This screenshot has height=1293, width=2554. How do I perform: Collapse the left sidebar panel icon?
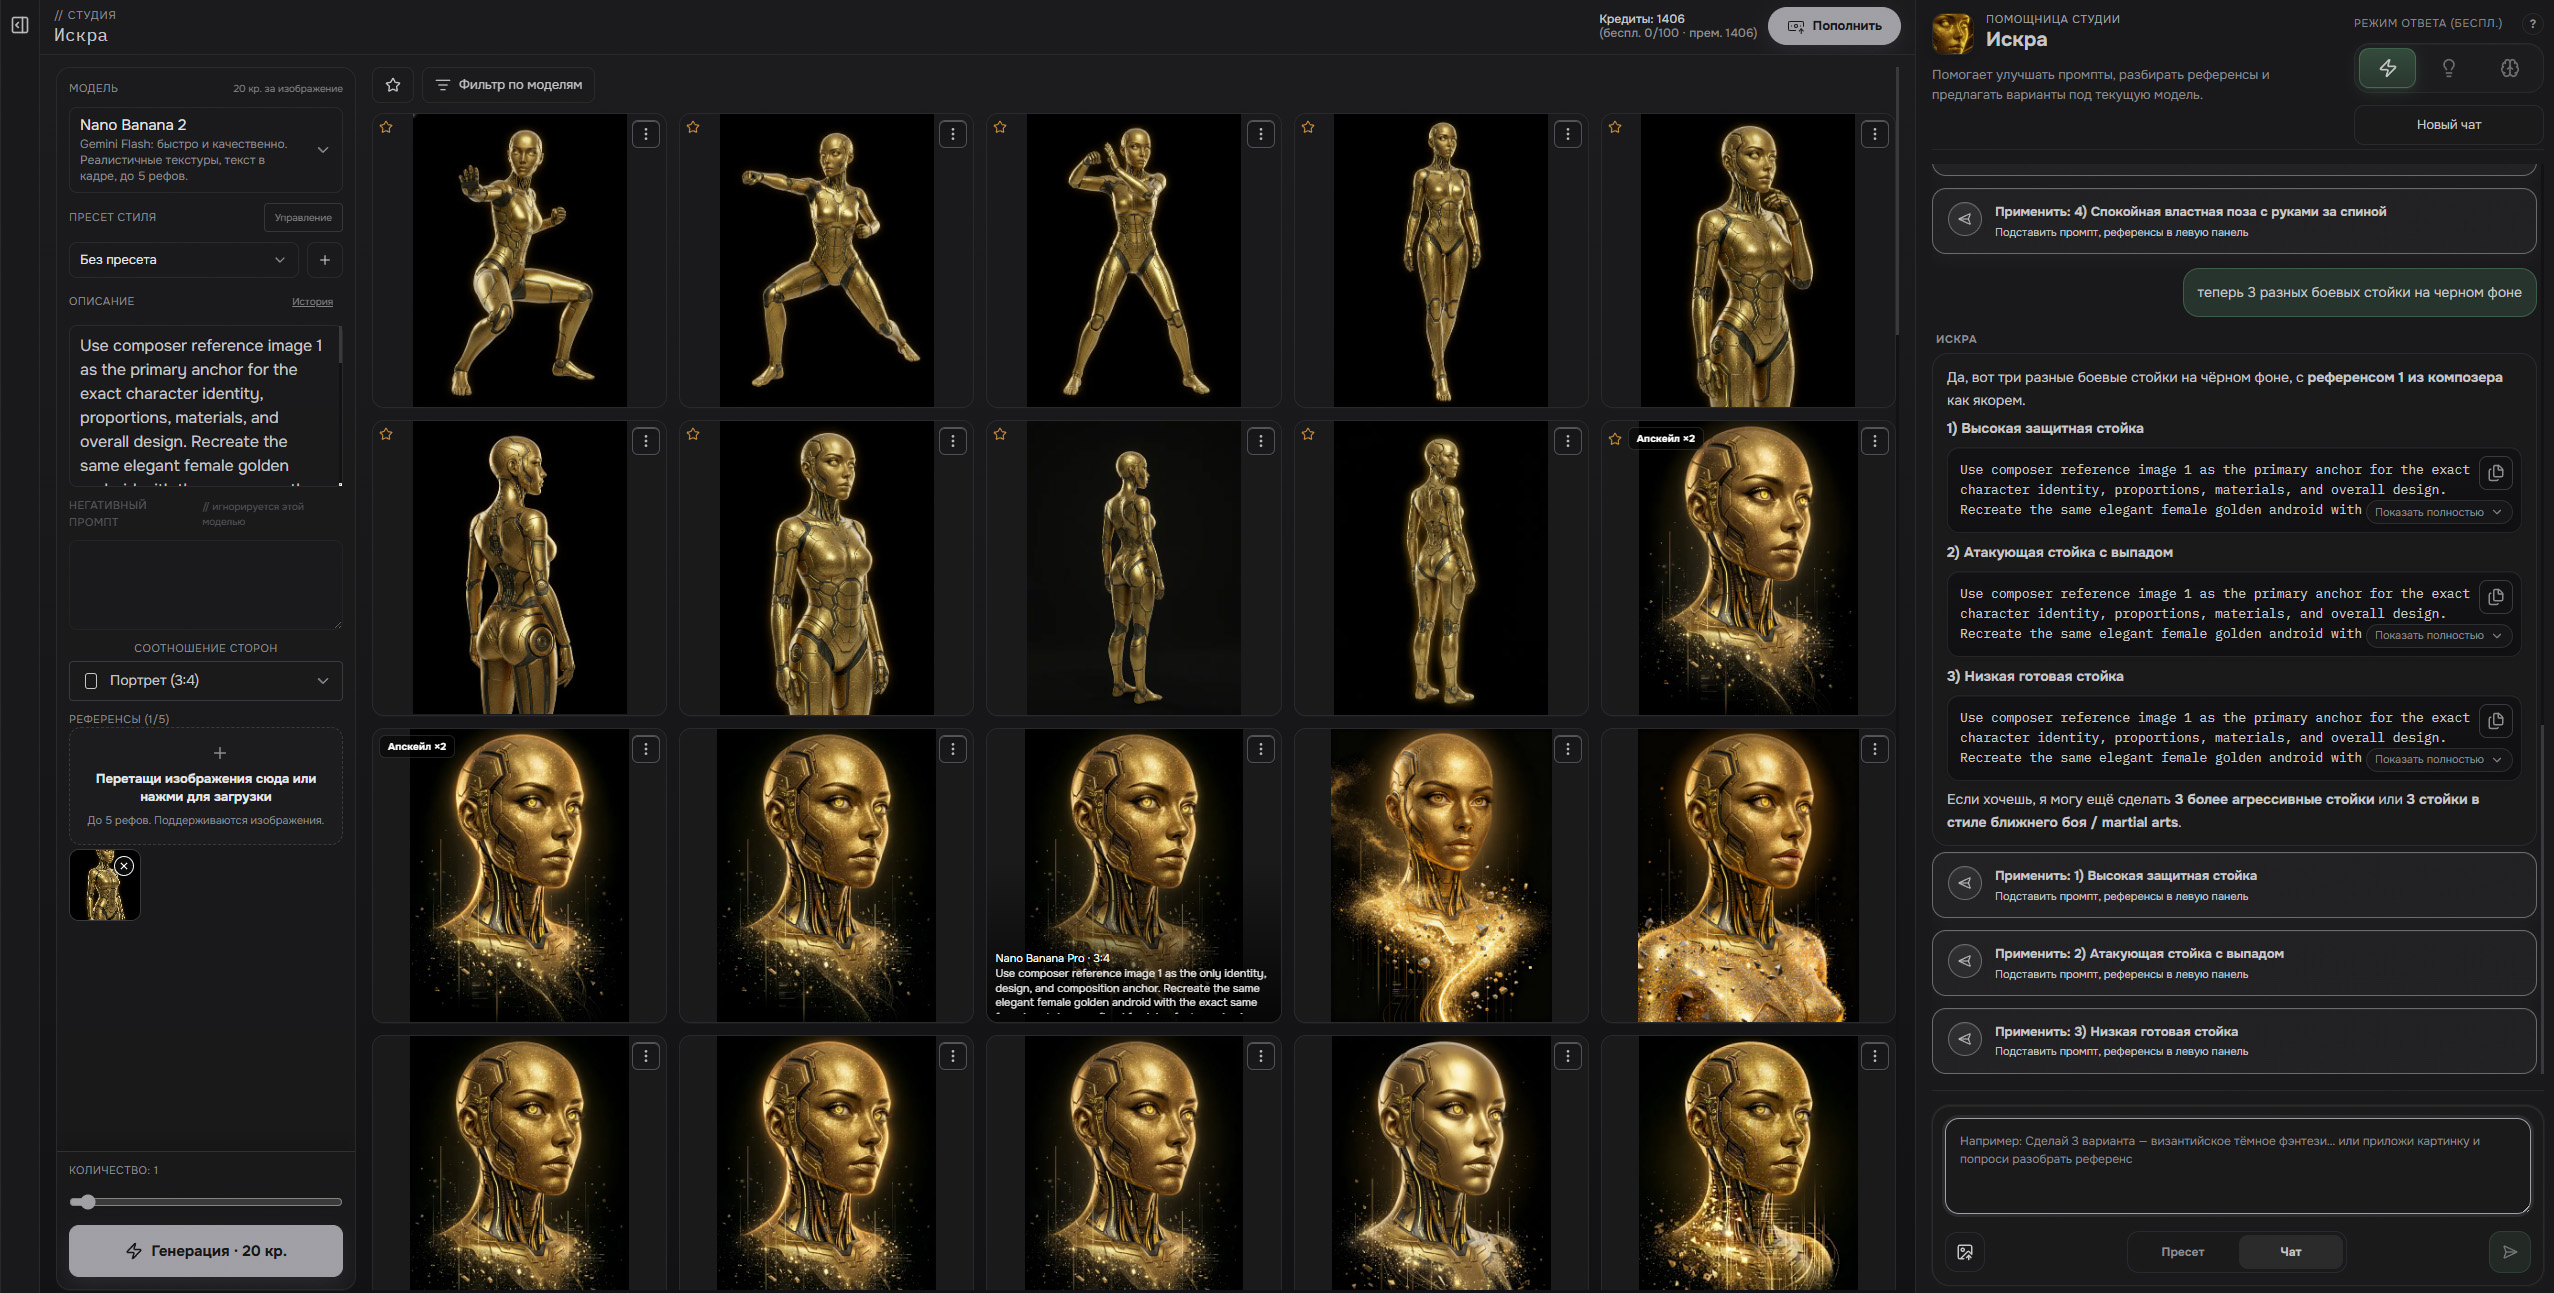(x=20, y=25)
